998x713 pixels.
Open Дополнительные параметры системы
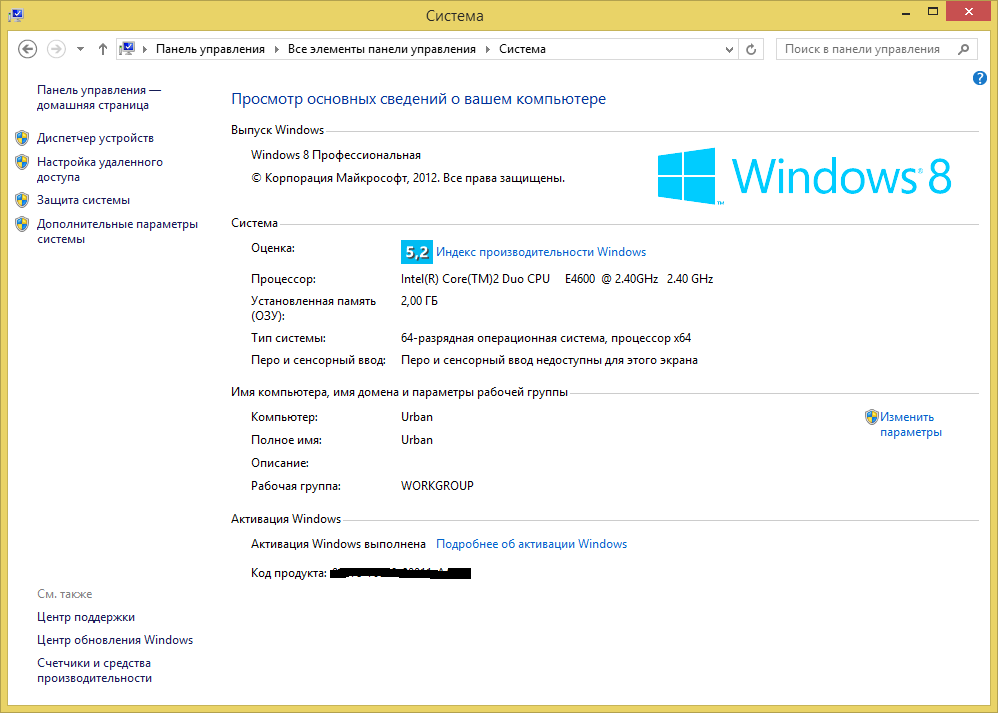pyautogui.click(x=117, y=231)
